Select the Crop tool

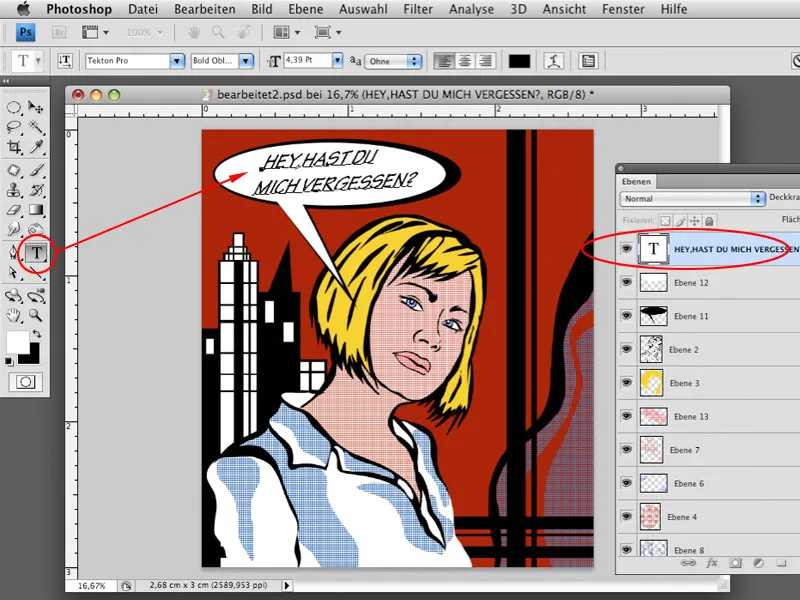pyautogui.click(x=14, y=147)
